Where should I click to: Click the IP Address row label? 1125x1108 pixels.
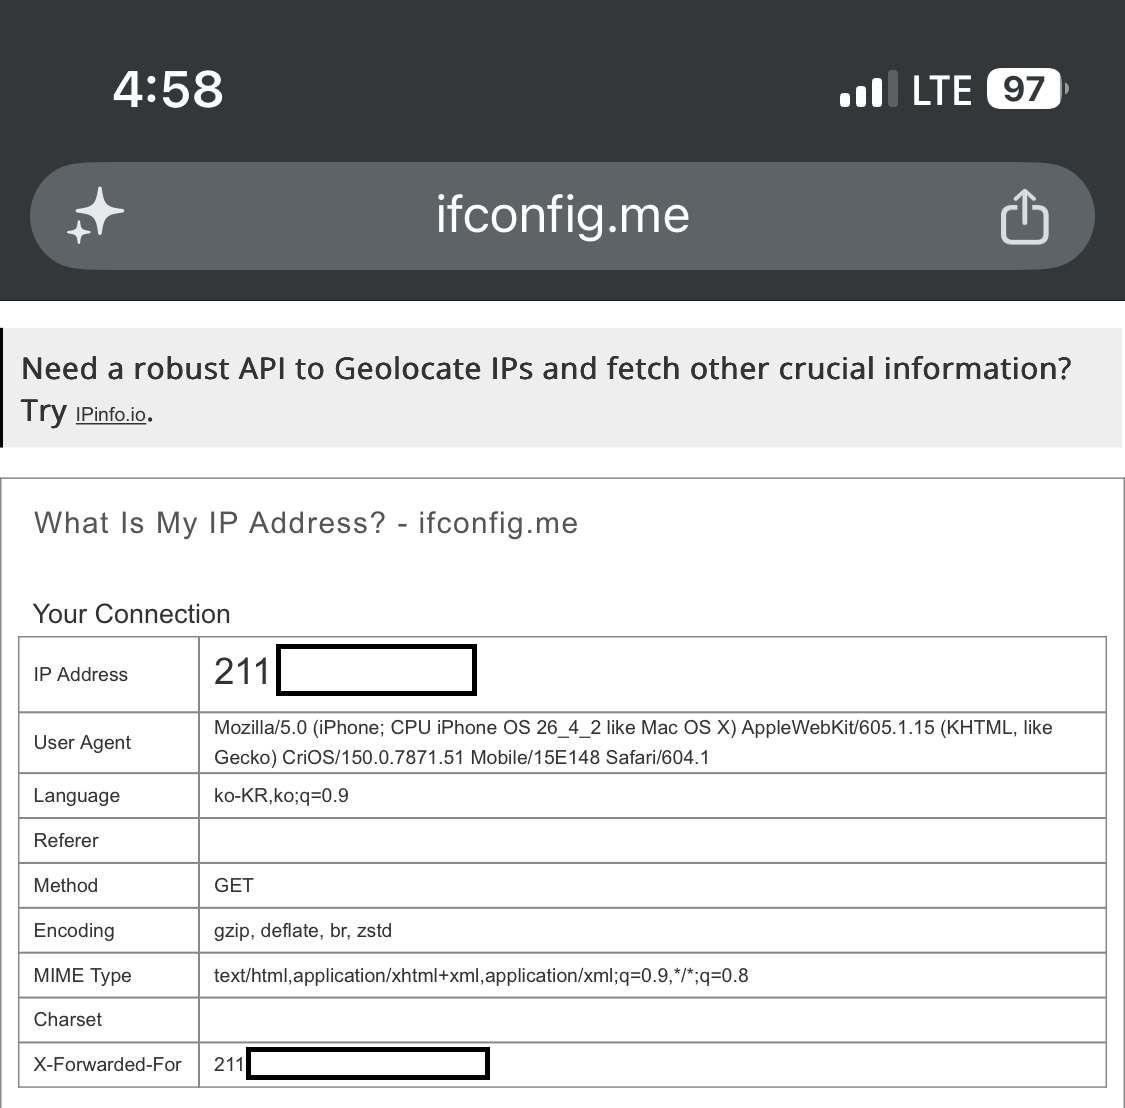(80, 674)
